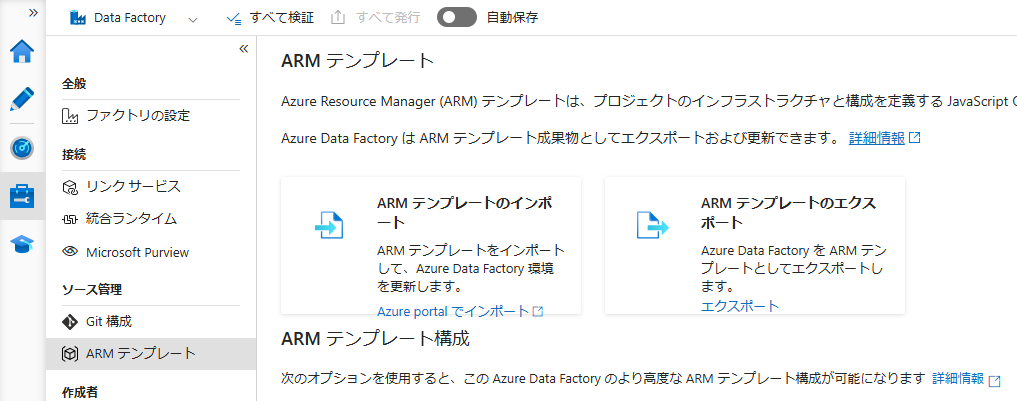Click the integration runtime icon

[69, 219]
